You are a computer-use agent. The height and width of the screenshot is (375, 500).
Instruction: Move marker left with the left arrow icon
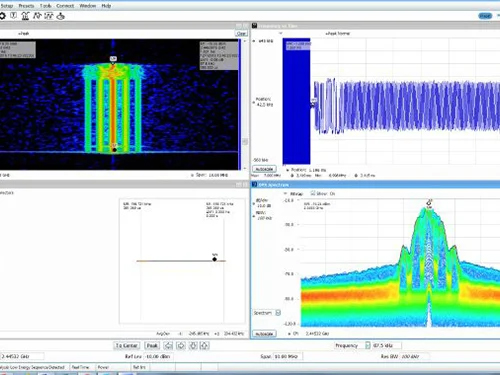point(168,345)
